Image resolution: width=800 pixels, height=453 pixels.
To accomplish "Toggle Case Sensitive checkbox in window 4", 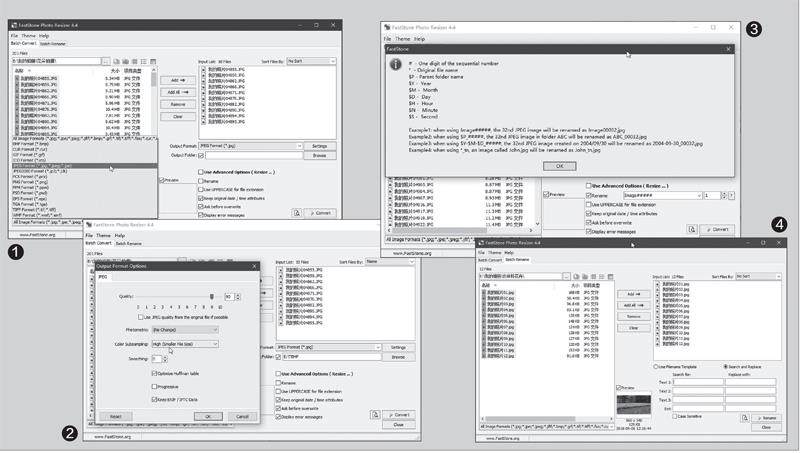I will (674, 416).
